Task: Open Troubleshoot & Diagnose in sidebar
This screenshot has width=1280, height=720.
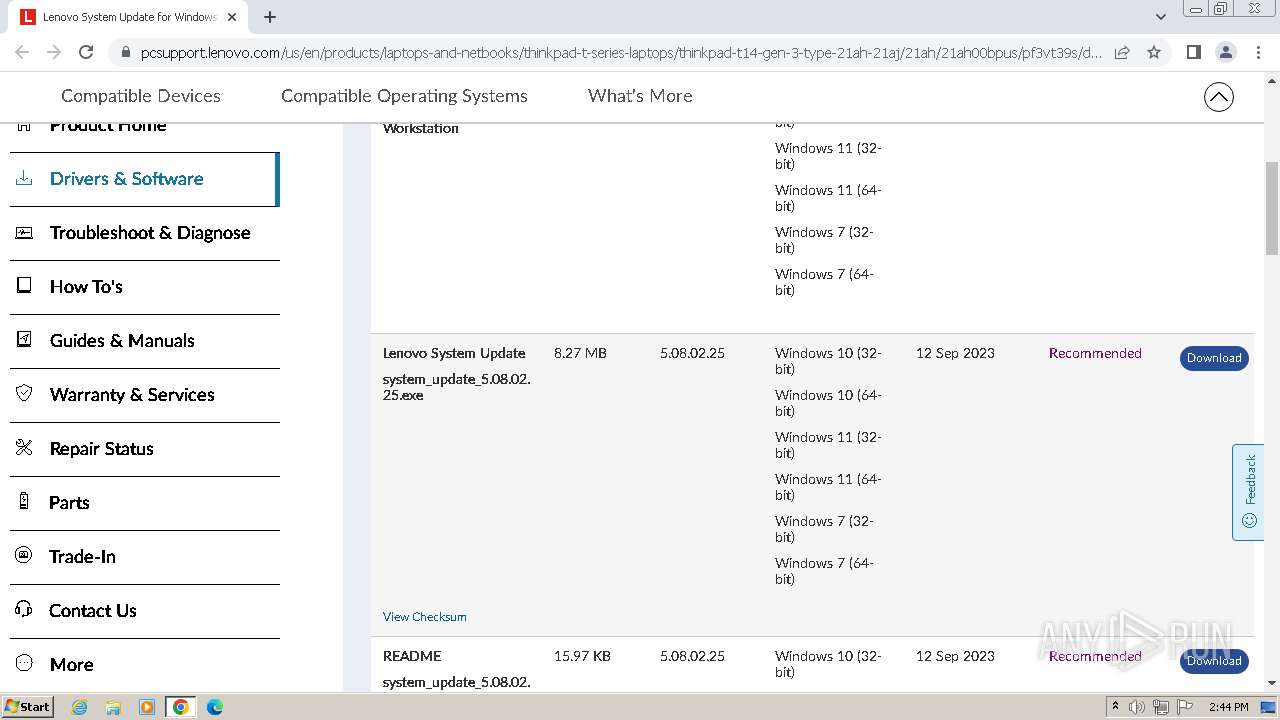Action: (144, 233)
